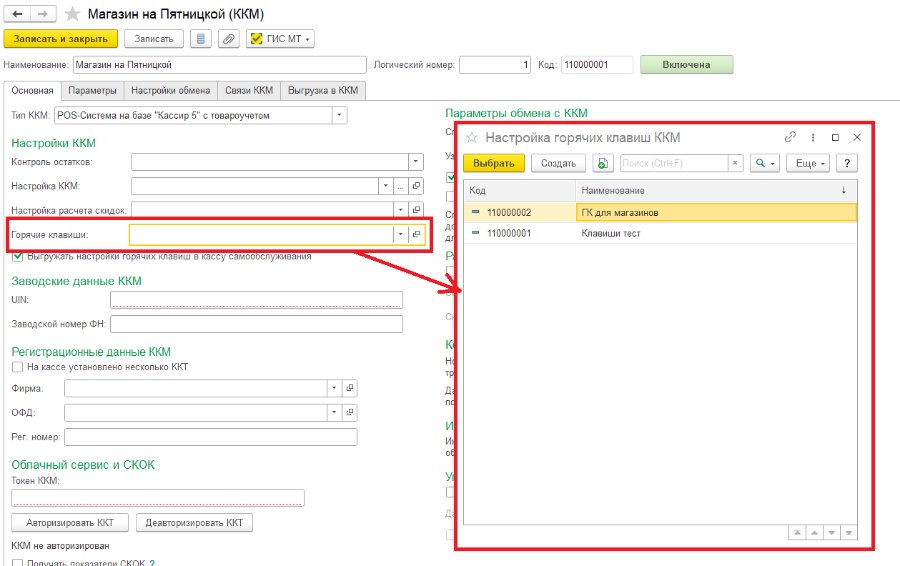The height and width of the screenshot is (566, 900).
Task: Favorite the Настройка горячих клавиш ККМ dialog
Action: pos(472,138)
